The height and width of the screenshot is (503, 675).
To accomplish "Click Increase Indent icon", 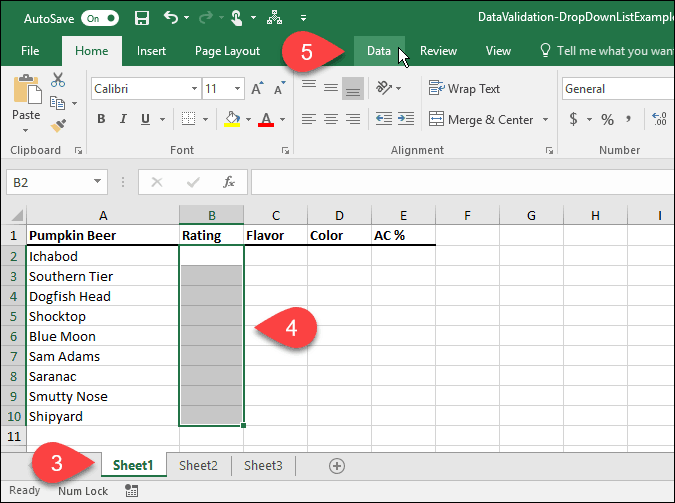I will click(x=406, y=118).
